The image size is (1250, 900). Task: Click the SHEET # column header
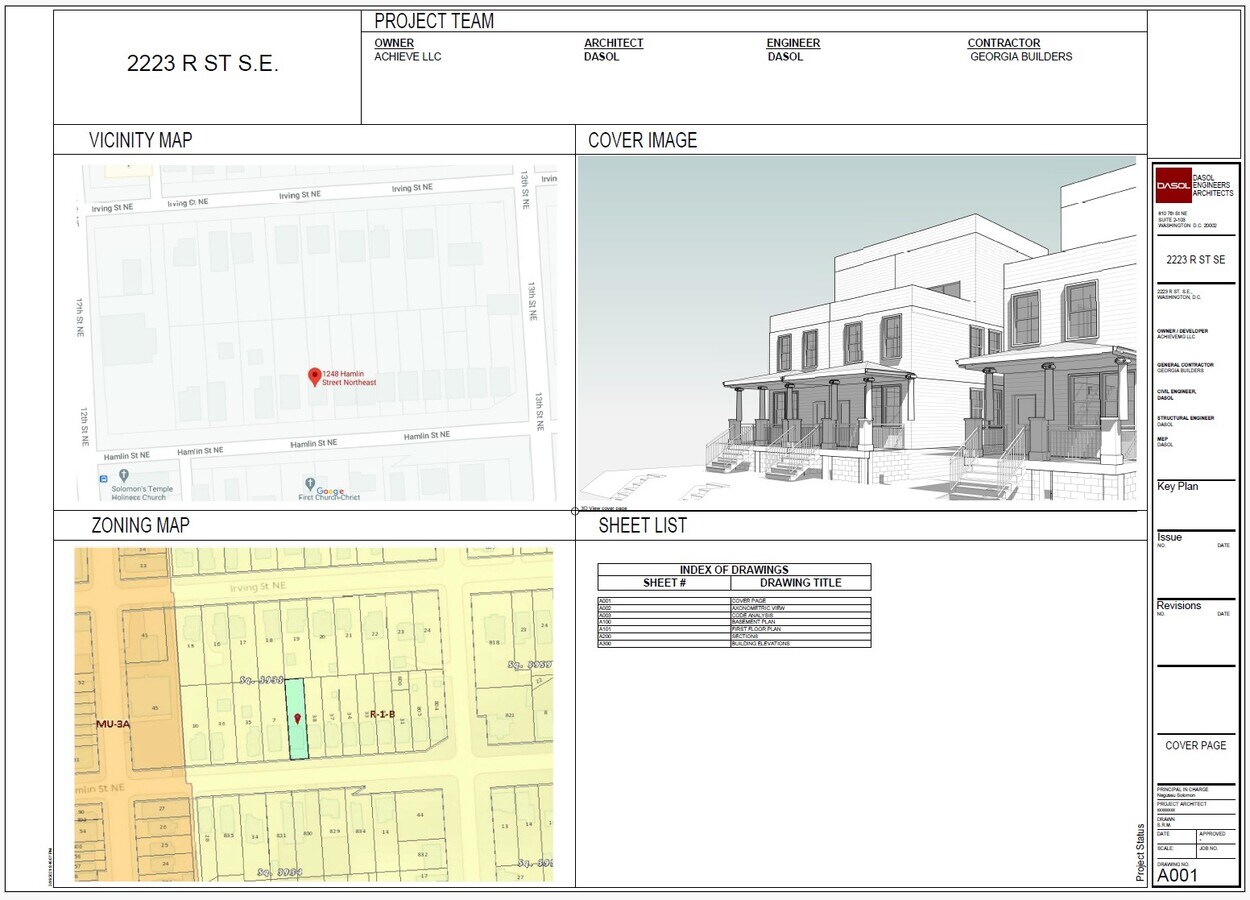pyautogui.click(x=665, y=582)
